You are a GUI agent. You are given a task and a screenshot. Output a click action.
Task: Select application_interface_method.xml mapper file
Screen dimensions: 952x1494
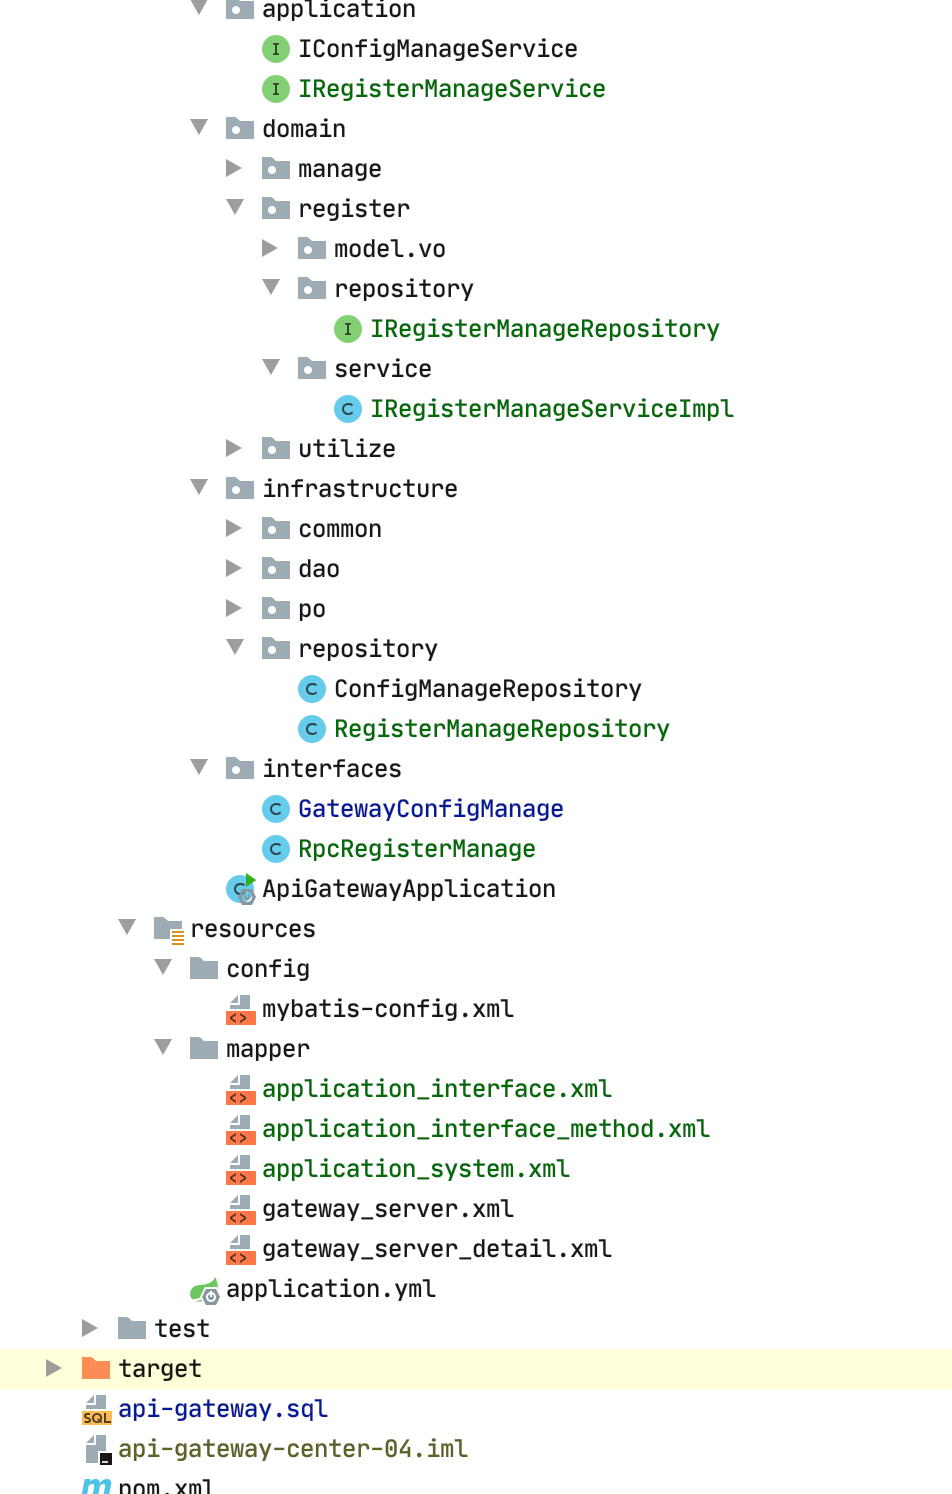485,1129
